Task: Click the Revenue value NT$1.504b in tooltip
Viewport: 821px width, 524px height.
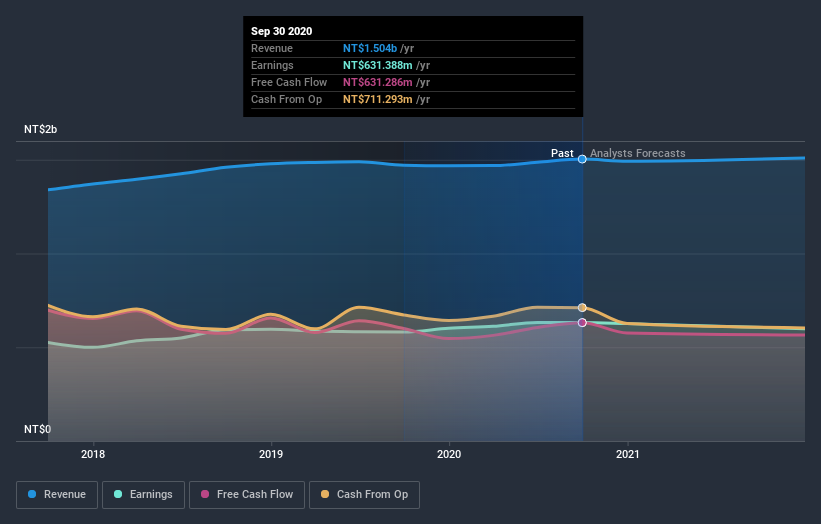Action: 370,48
